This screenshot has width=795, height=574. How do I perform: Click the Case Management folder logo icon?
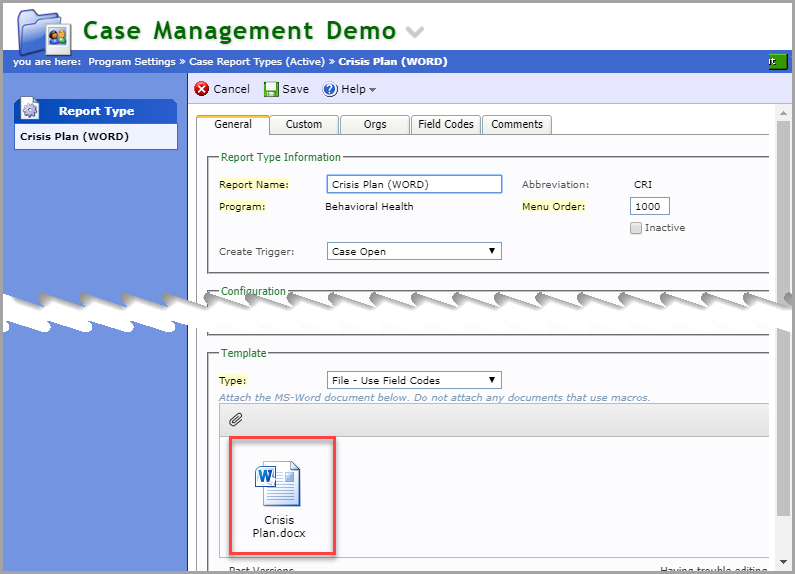(x=44, y=32)
